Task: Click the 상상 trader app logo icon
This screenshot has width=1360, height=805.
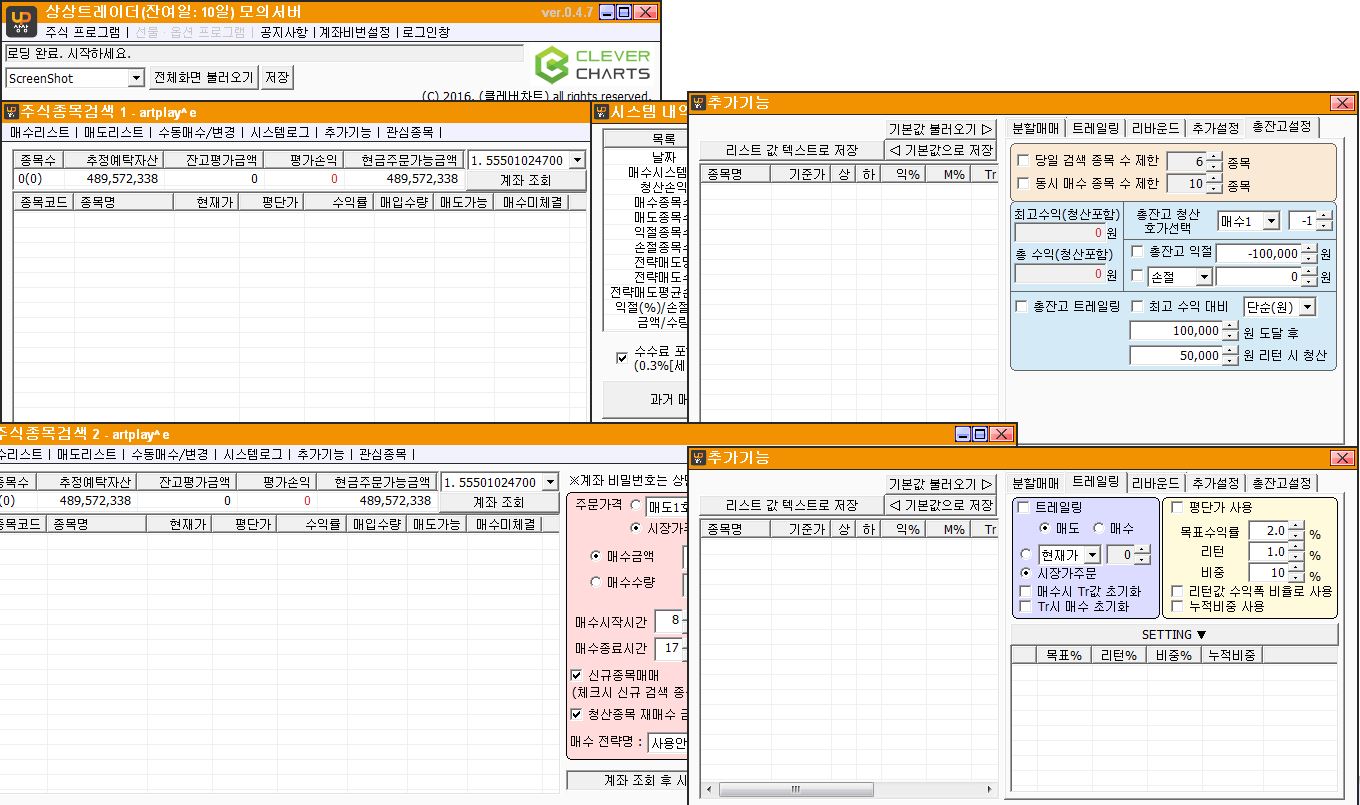Action: (21, 20)
